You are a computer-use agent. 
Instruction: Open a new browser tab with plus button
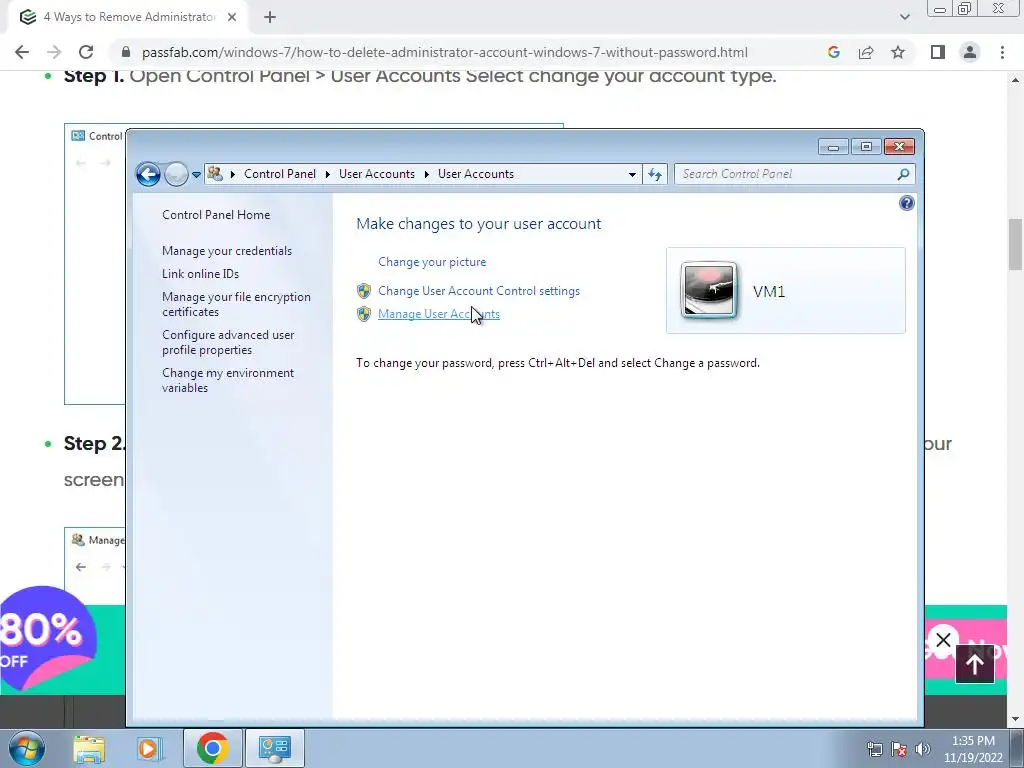(270, 18)
